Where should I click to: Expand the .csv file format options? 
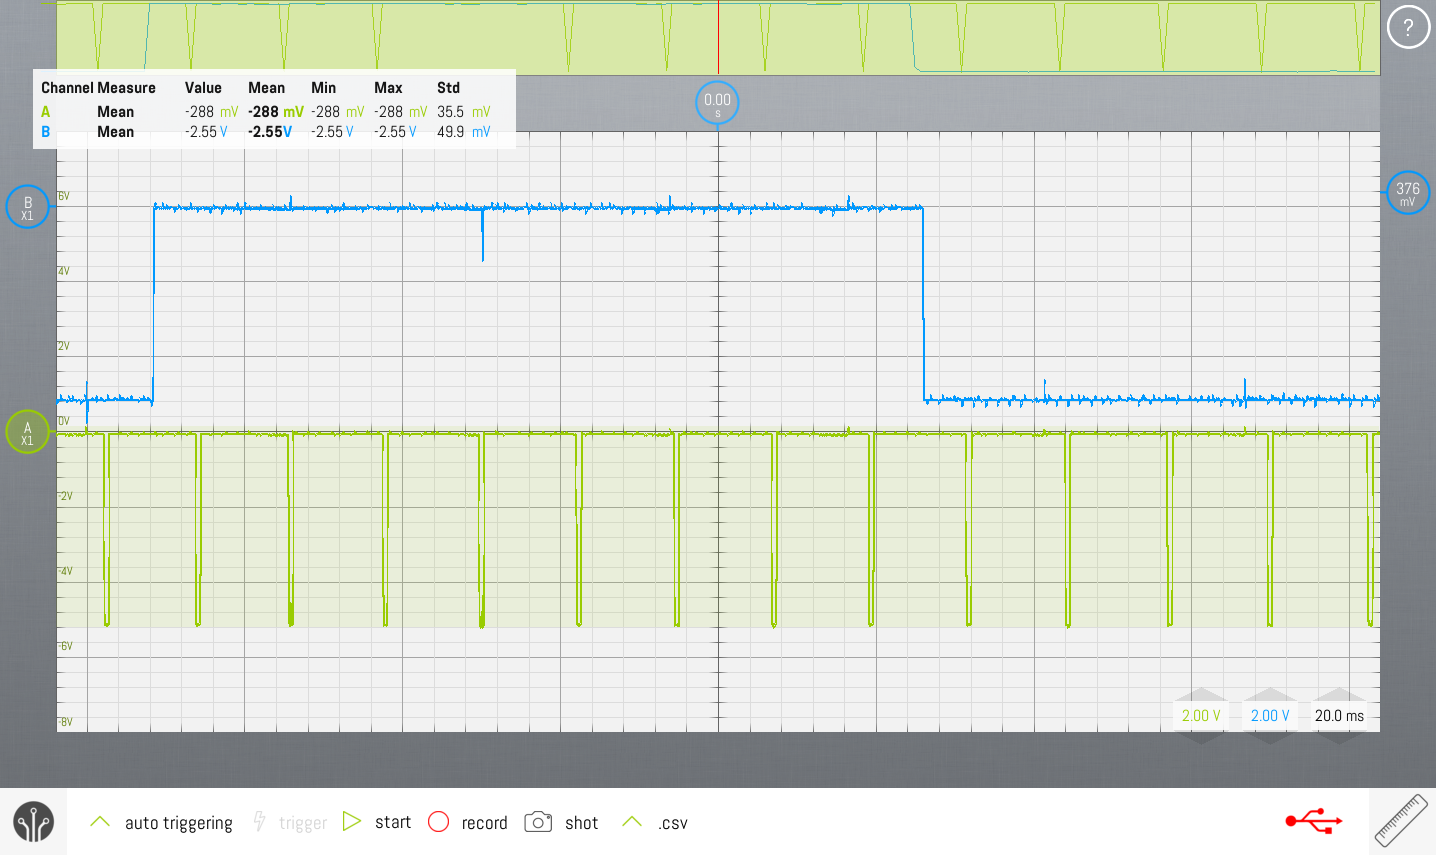(632, 822)
